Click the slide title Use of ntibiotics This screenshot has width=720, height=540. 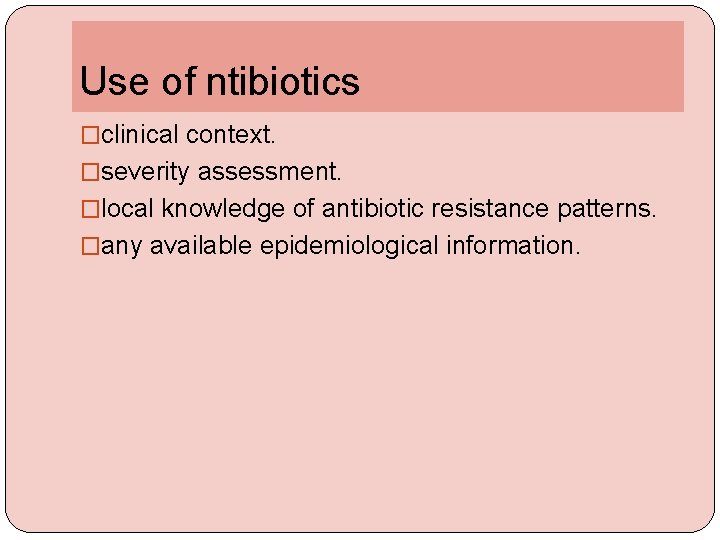tap(219, 82)
